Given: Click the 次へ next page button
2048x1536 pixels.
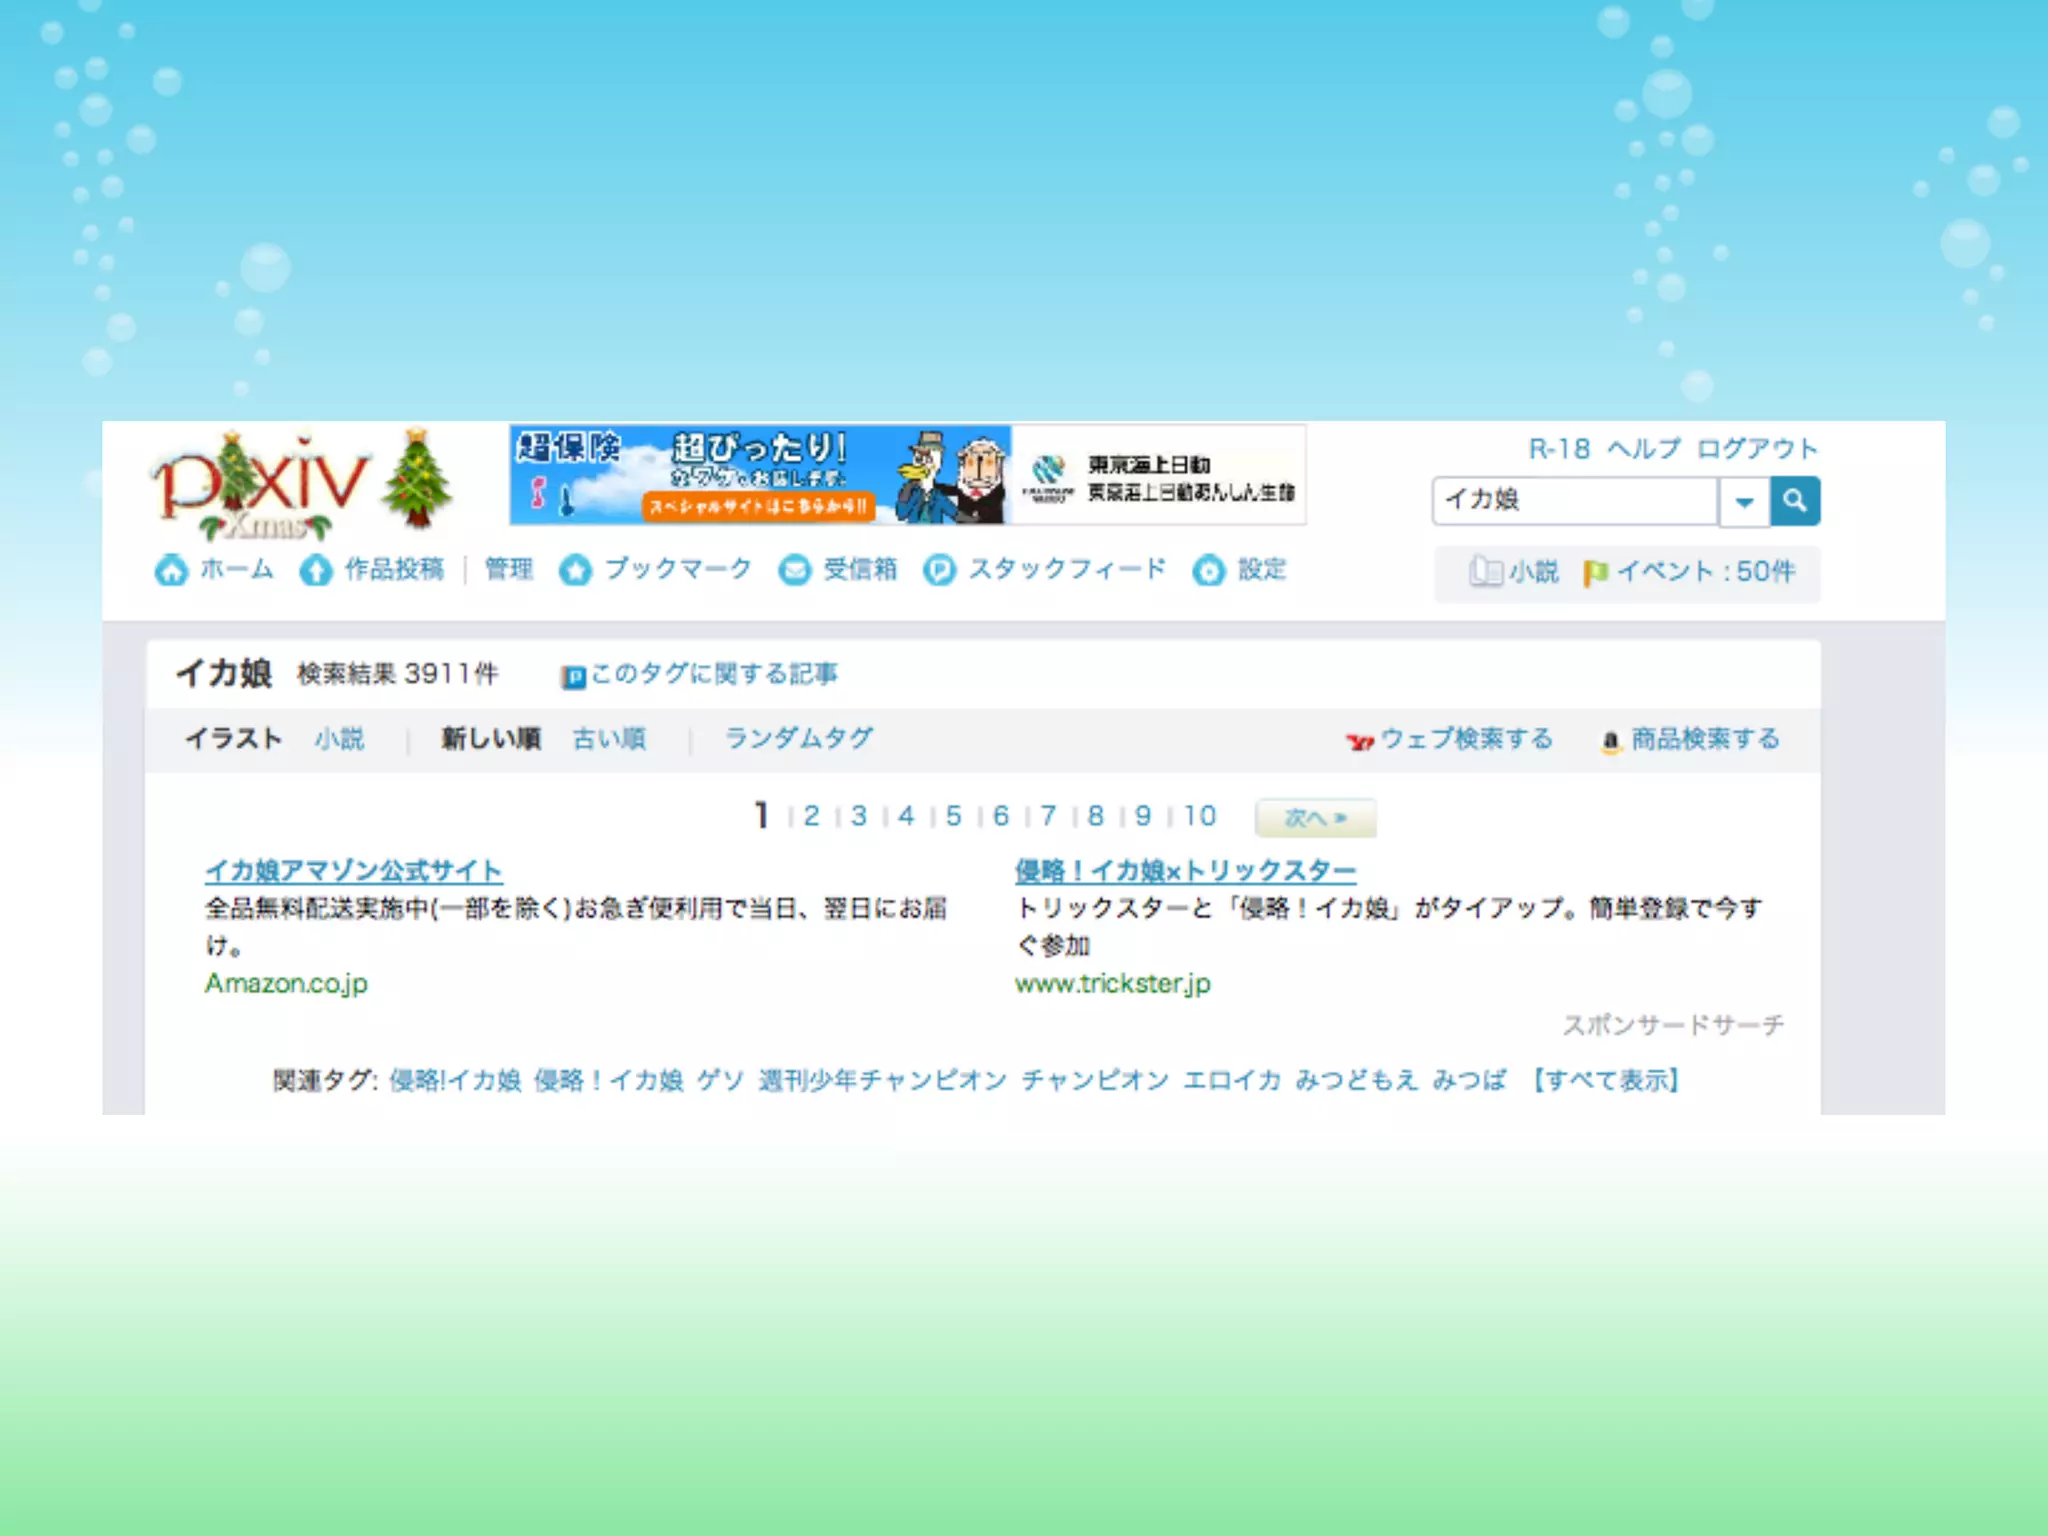Looking at the screenshot, I should 1315,818.
